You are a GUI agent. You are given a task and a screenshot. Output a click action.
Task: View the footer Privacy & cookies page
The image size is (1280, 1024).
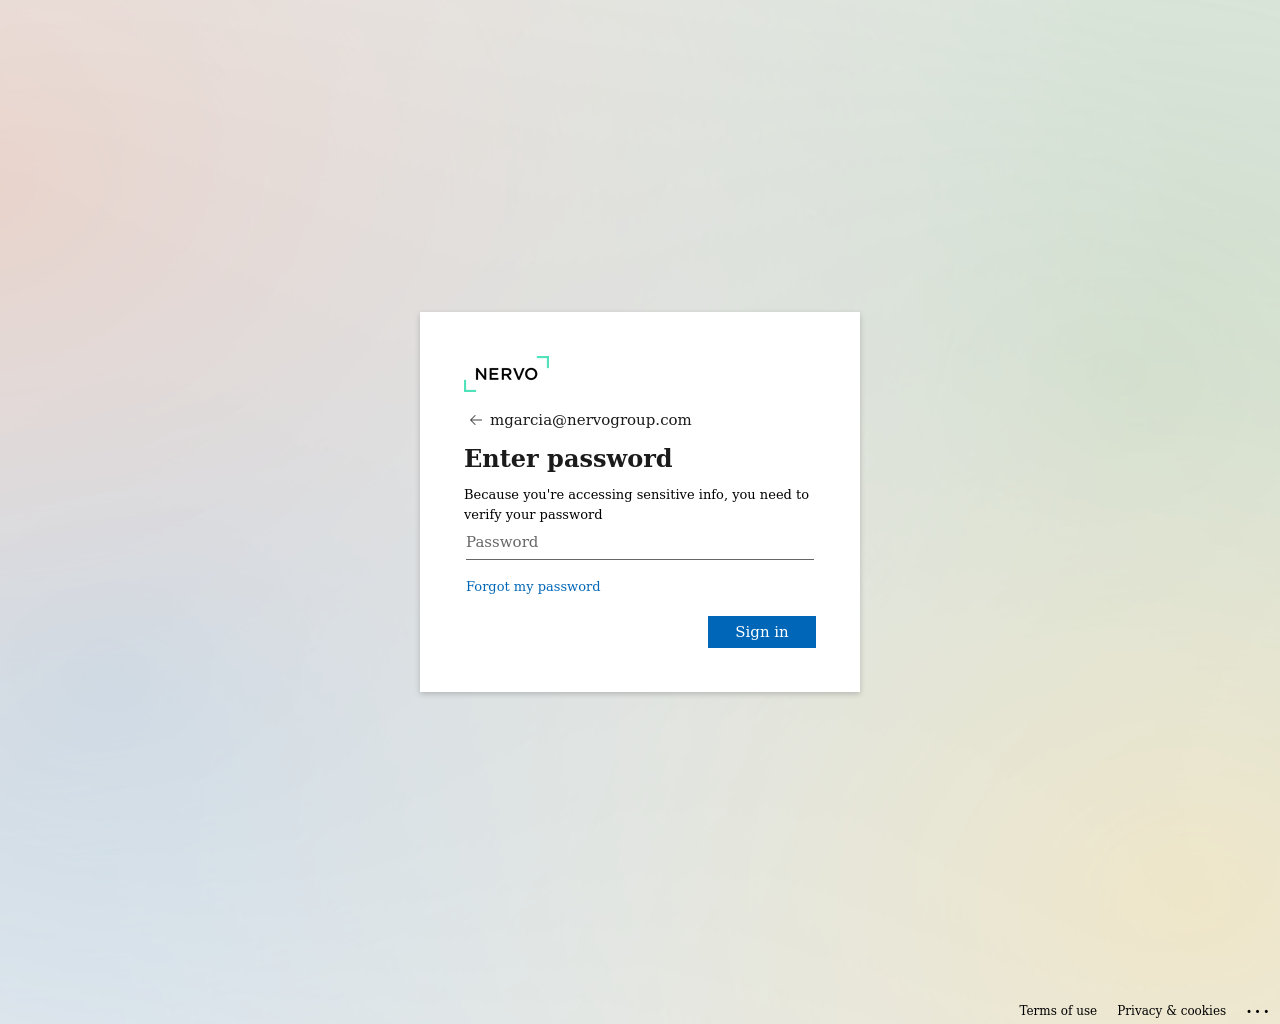(1171, 1011)
